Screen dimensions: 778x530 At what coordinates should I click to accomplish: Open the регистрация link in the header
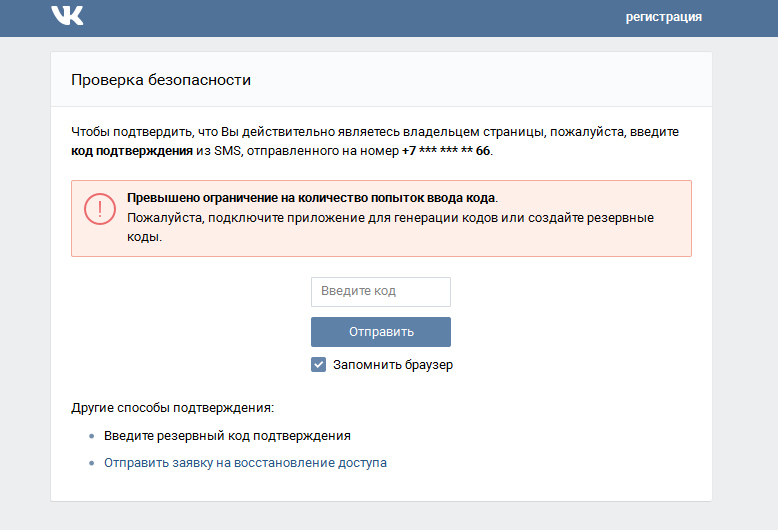(663, 17)
